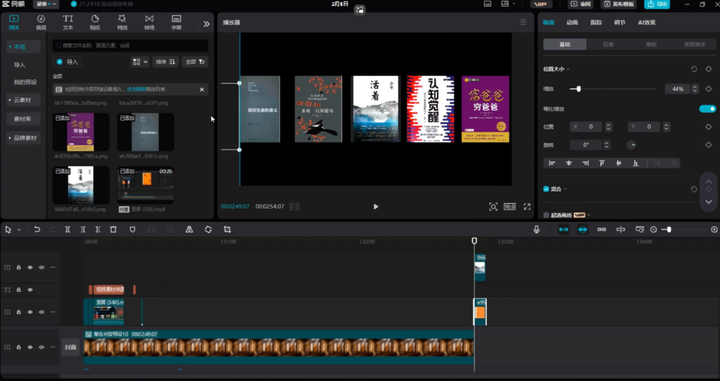This screenshot has width=720, height=381.
Task: Select the Mask (蒙版) sub-tab
Action: (x=651, y=45)
